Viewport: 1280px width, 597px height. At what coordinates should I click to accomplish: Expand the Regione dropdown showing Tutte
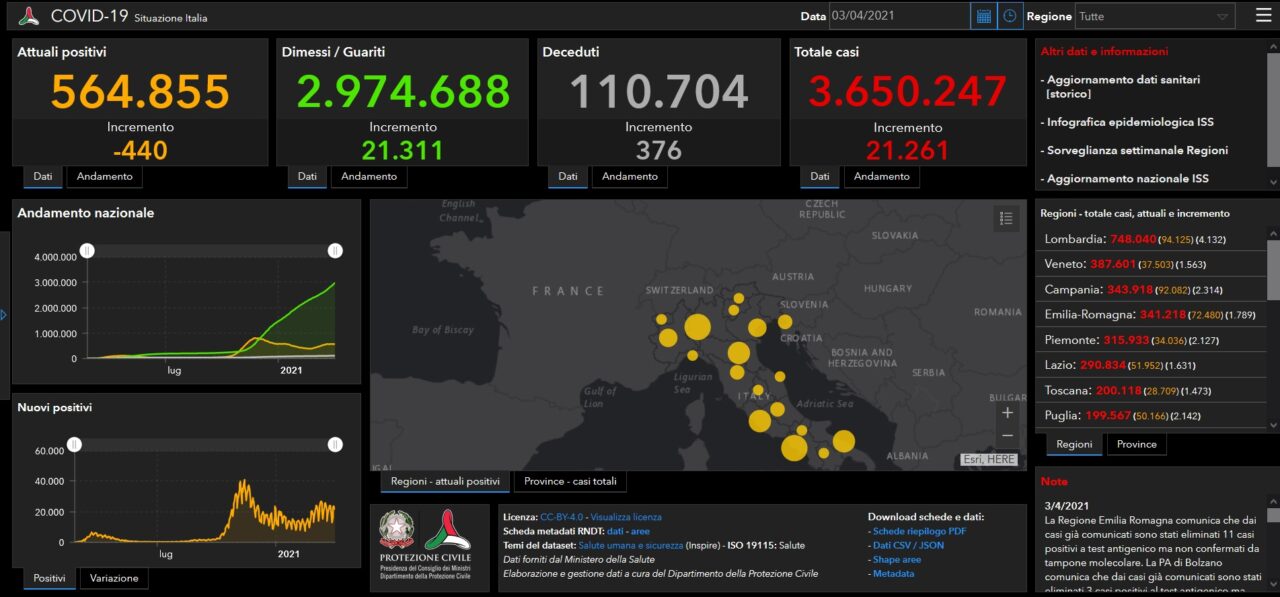[x=1154, y=16]
